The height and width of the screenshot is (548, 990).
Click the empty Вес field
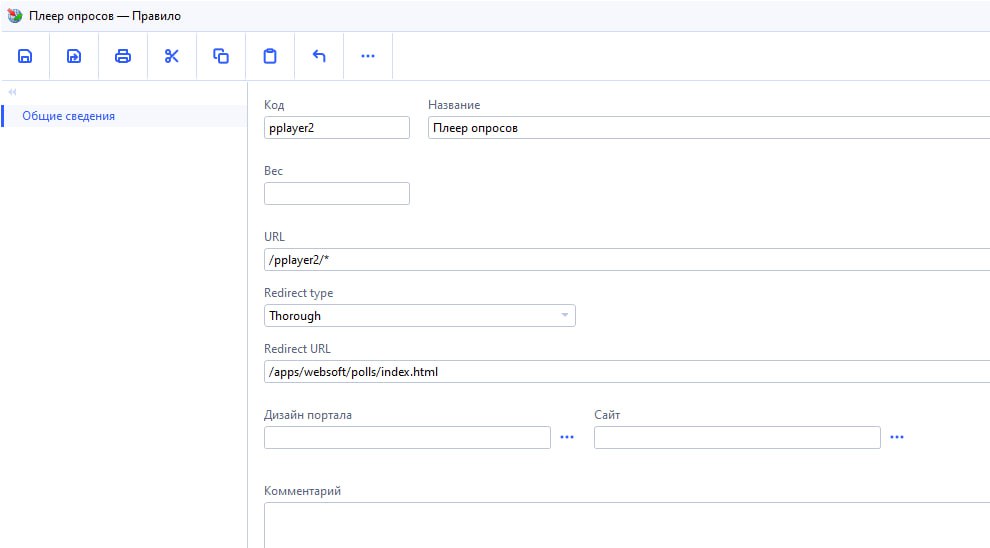[x=337, y=194]
